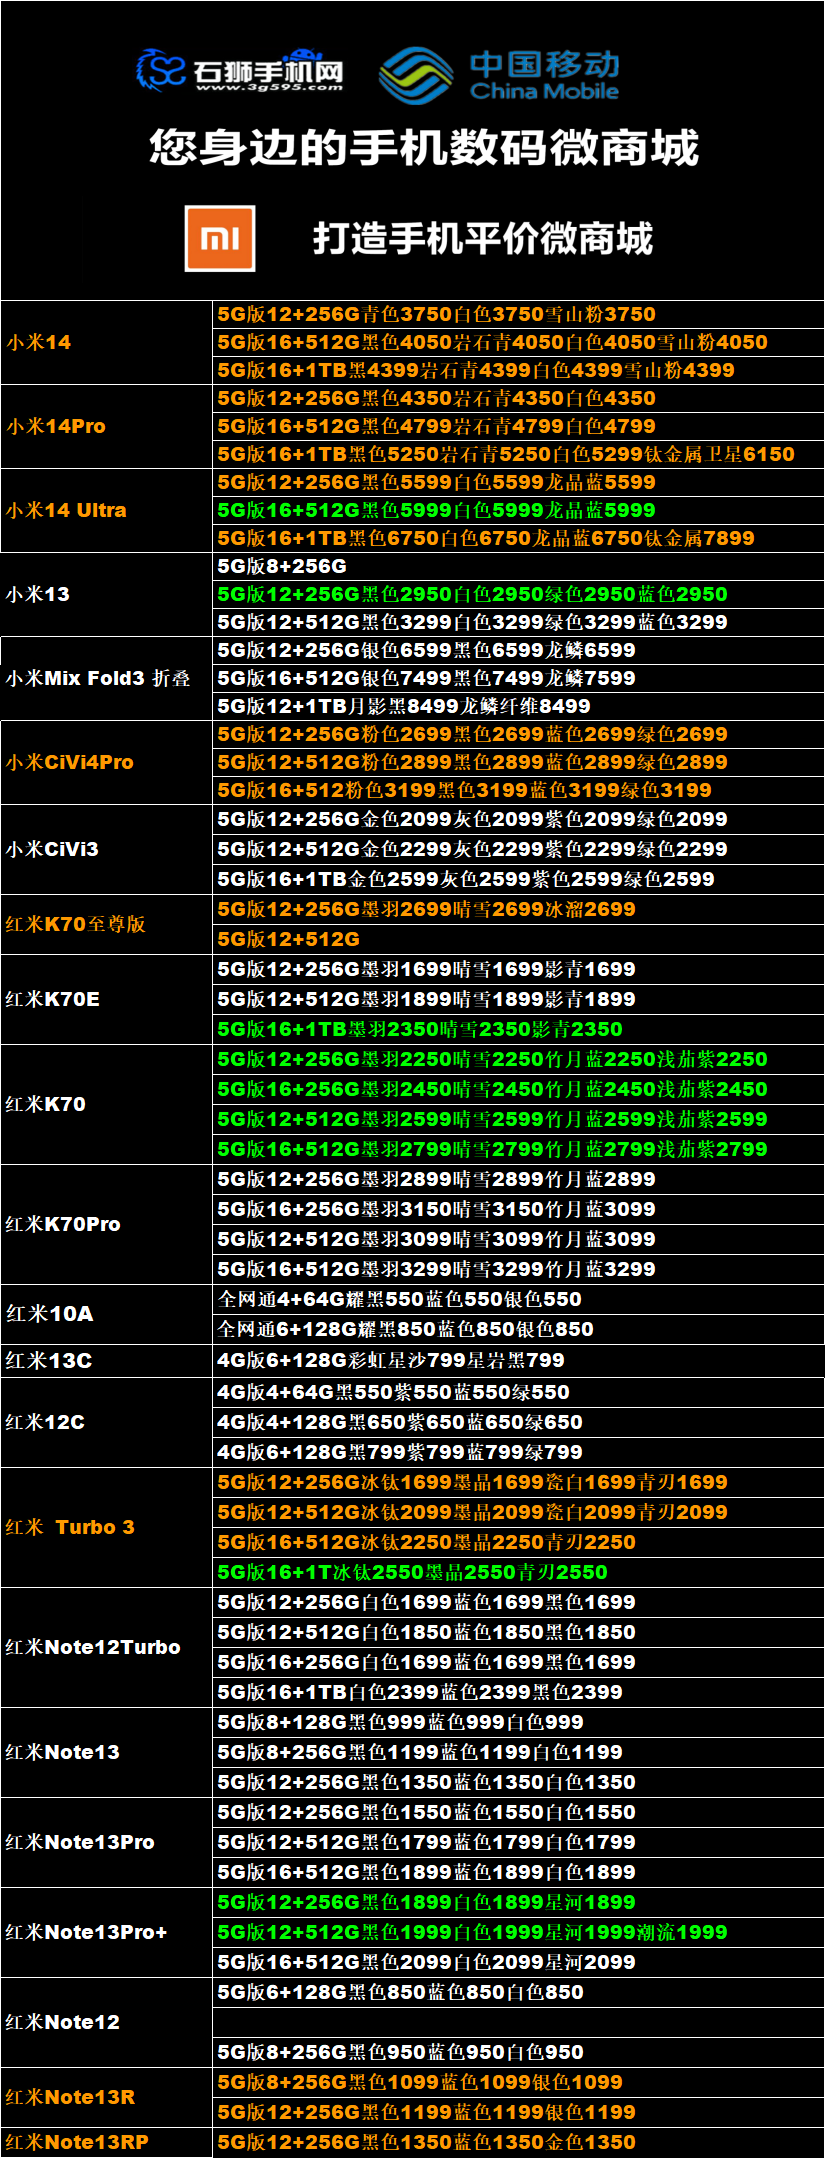The image size is (825, 2158).
Task: Click the blue Shishi phone network logo icon
Action: [161, 70]
